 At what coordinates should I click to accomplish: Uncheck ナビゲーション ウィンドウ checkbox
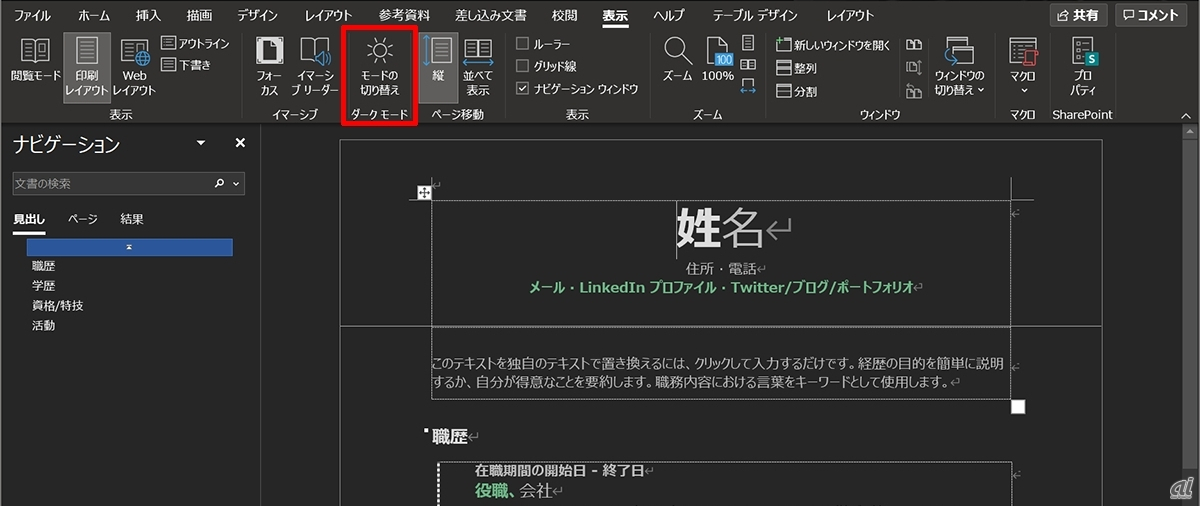click(523, 89)
